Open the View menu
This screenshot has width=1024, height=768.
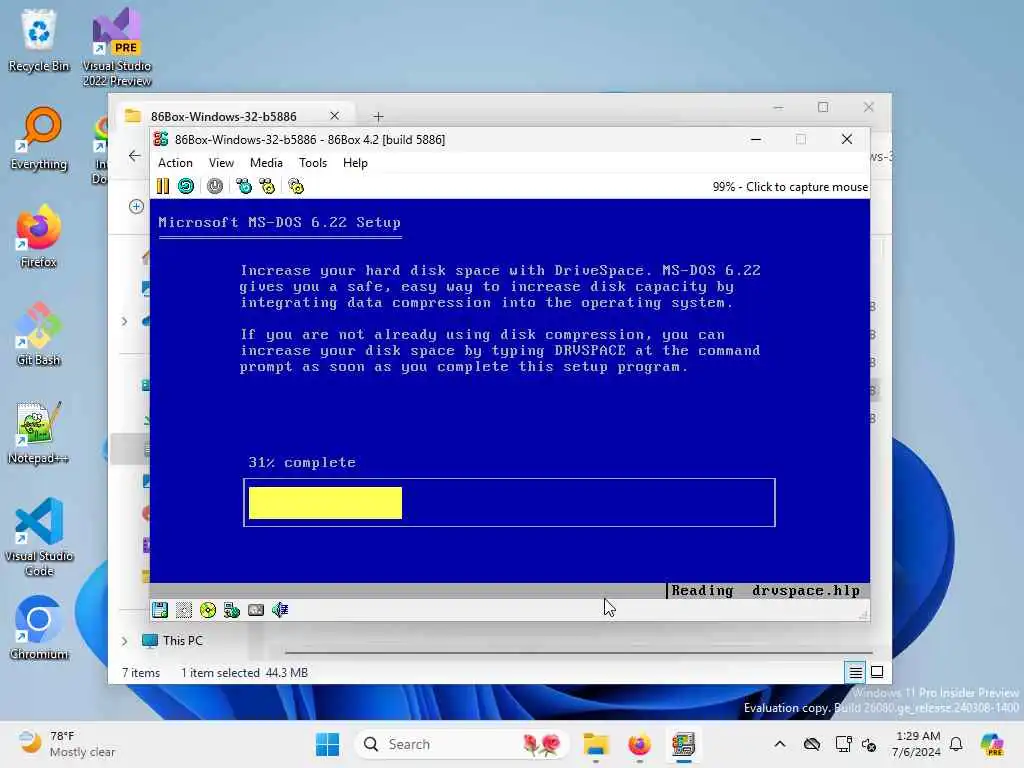point(221,163)
